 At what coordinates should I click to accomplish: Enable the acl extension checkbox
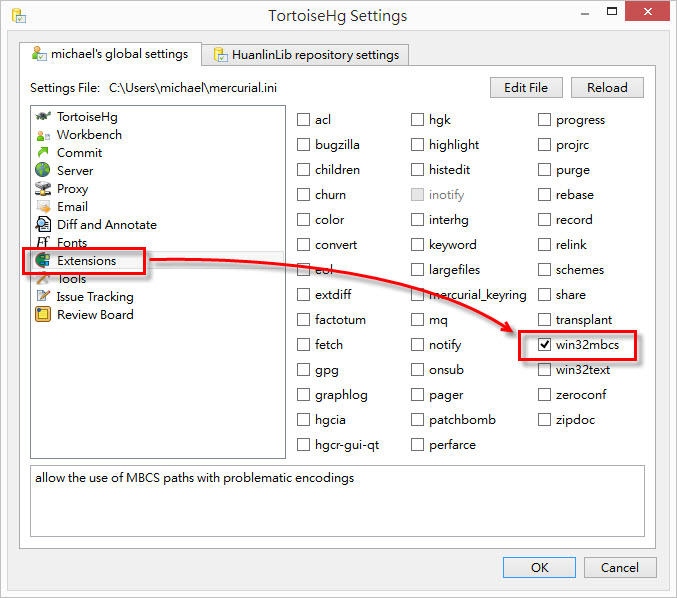coord(304,120)
